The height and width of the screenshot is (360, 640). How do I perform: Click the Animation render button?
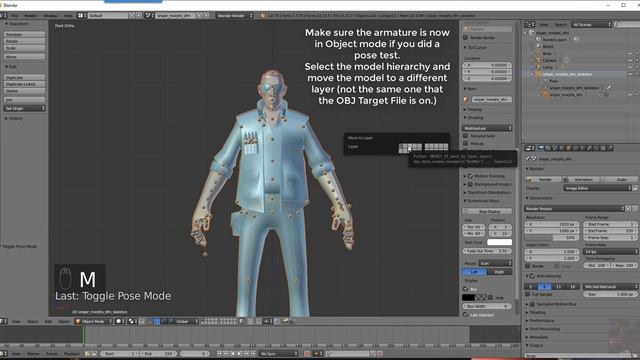pyautogui.click(x=581, y=179)
